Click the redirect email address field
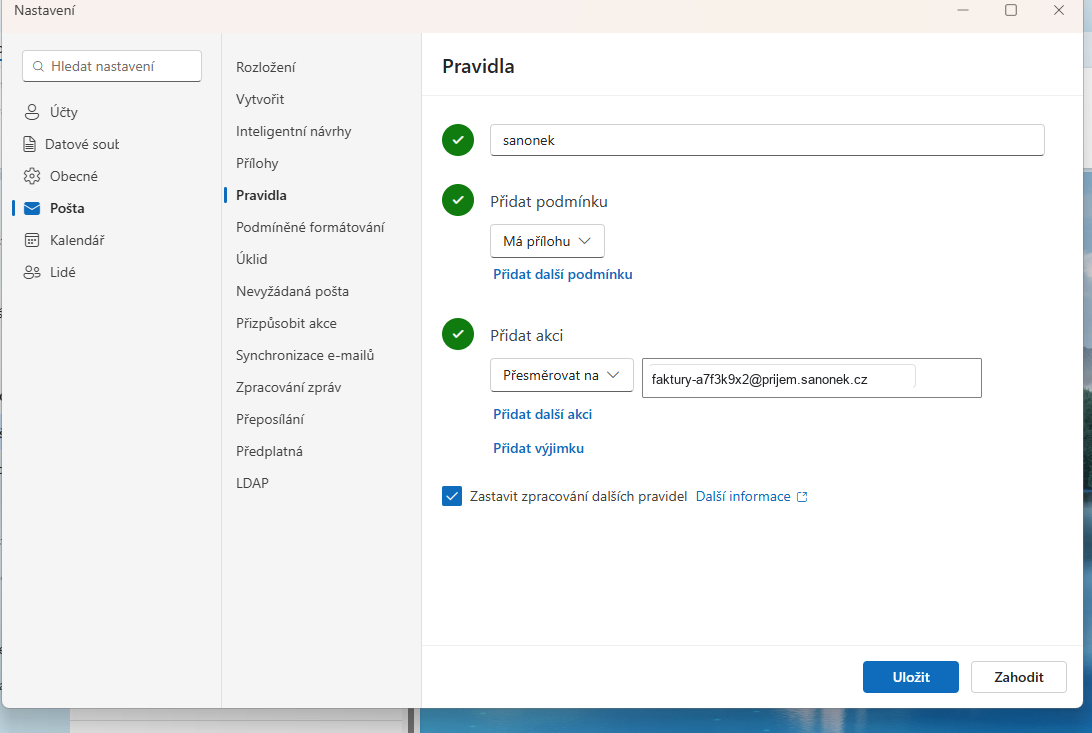Image resolution: width=1092 pixels, height=733 pixels. (x=812, y=378)
